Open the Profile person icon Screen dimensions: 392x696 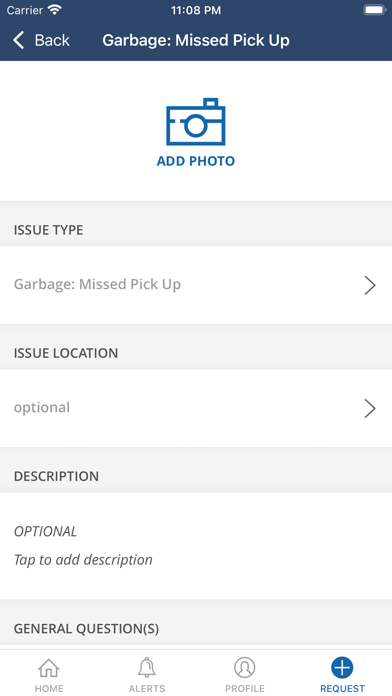[245, 668]
